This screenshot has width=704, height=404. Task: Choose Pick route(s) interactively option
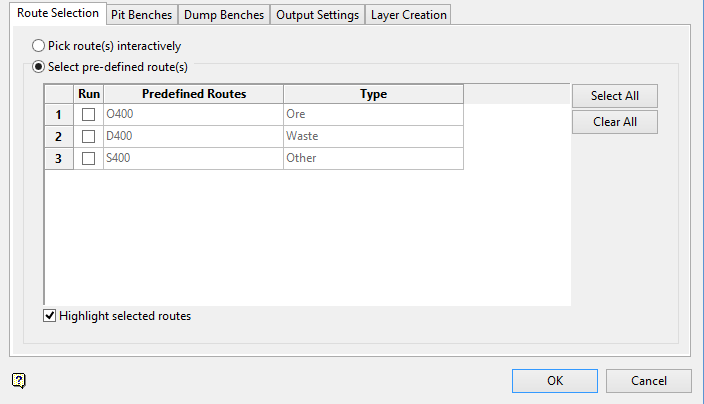(x=39, y=46)
